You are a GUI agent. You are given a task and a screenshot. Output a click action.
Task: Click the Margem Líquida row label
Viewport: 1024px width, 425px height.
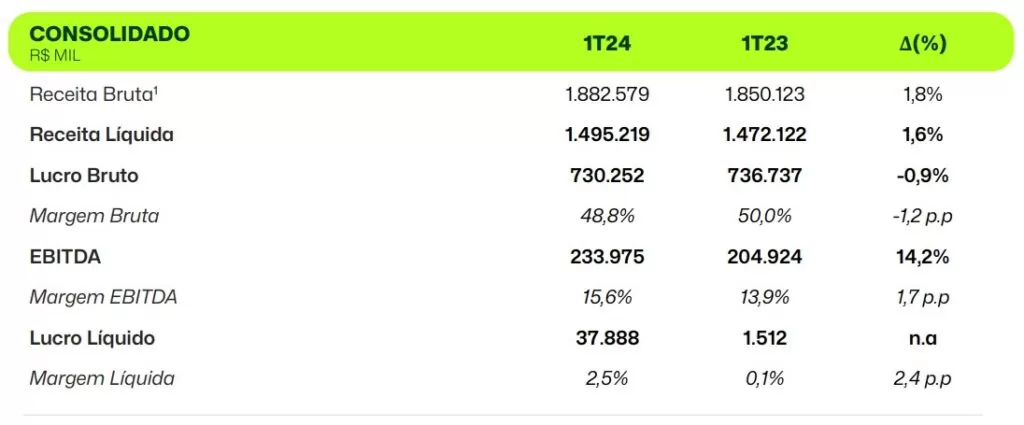(x=102, y=379)
